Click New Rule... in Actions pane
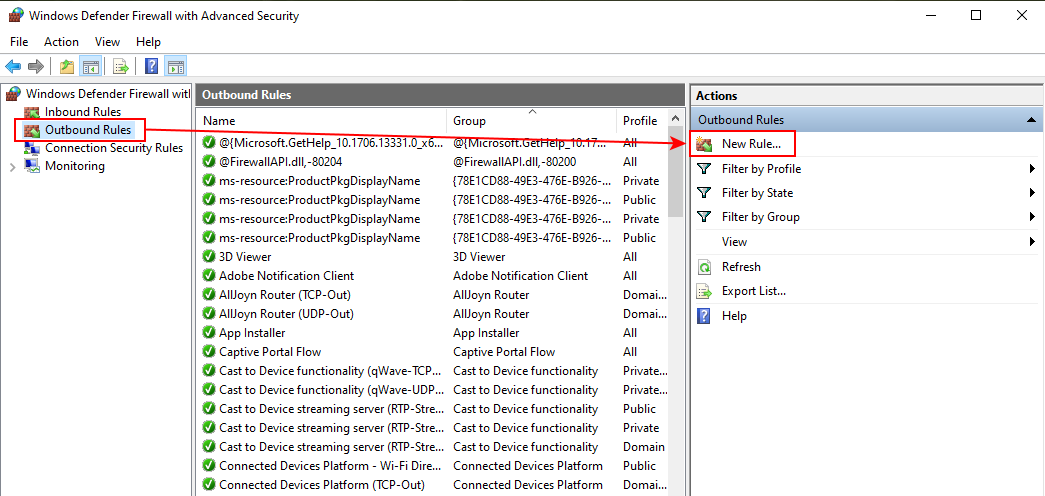The image size is (1045, 496). [x=750, y=143]
